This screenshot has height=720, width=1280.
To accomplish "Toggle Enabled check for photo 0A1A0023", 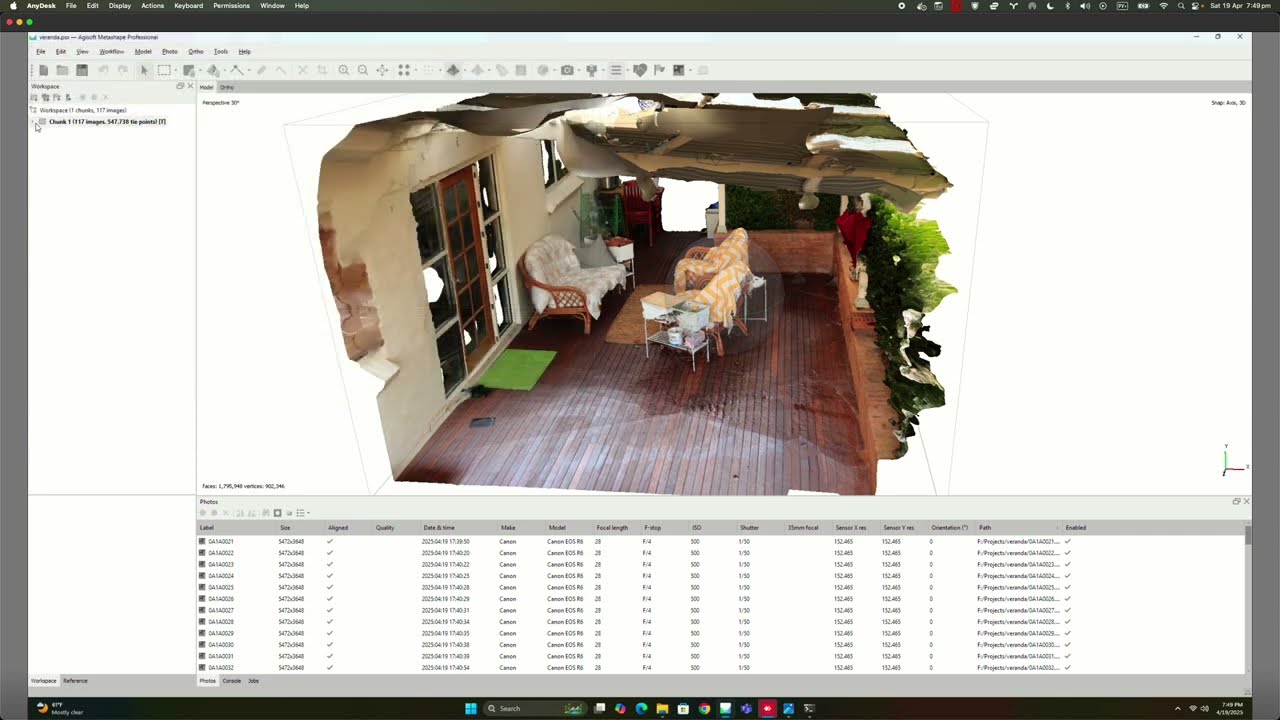I will [1068, 564].
